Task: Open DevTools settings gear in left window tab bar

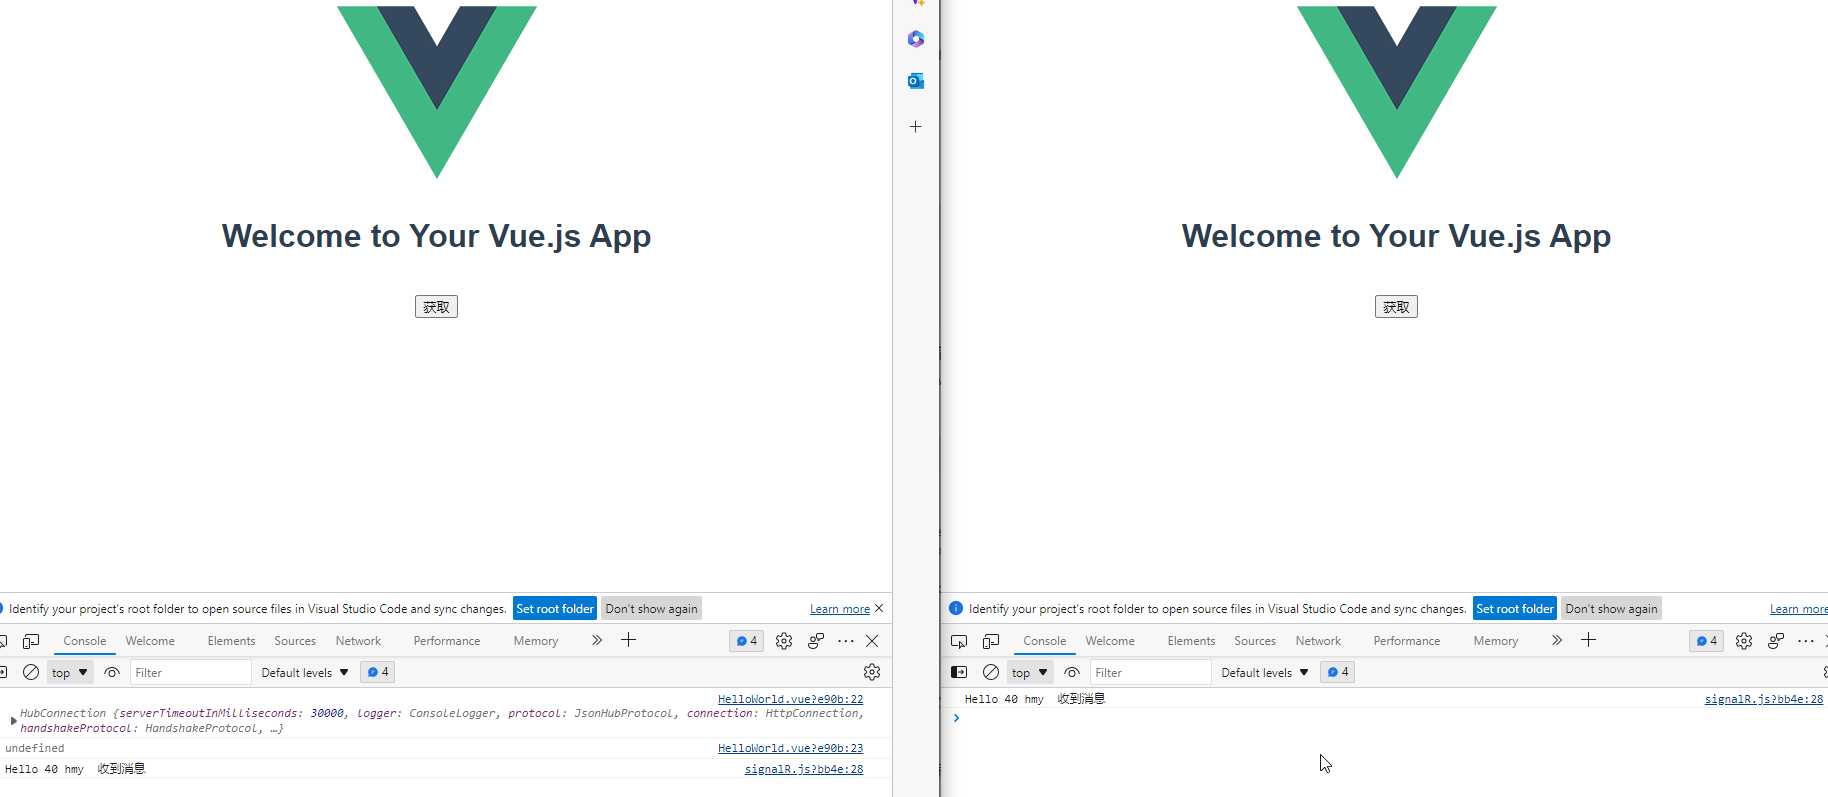Action: [x=784, y=641]
